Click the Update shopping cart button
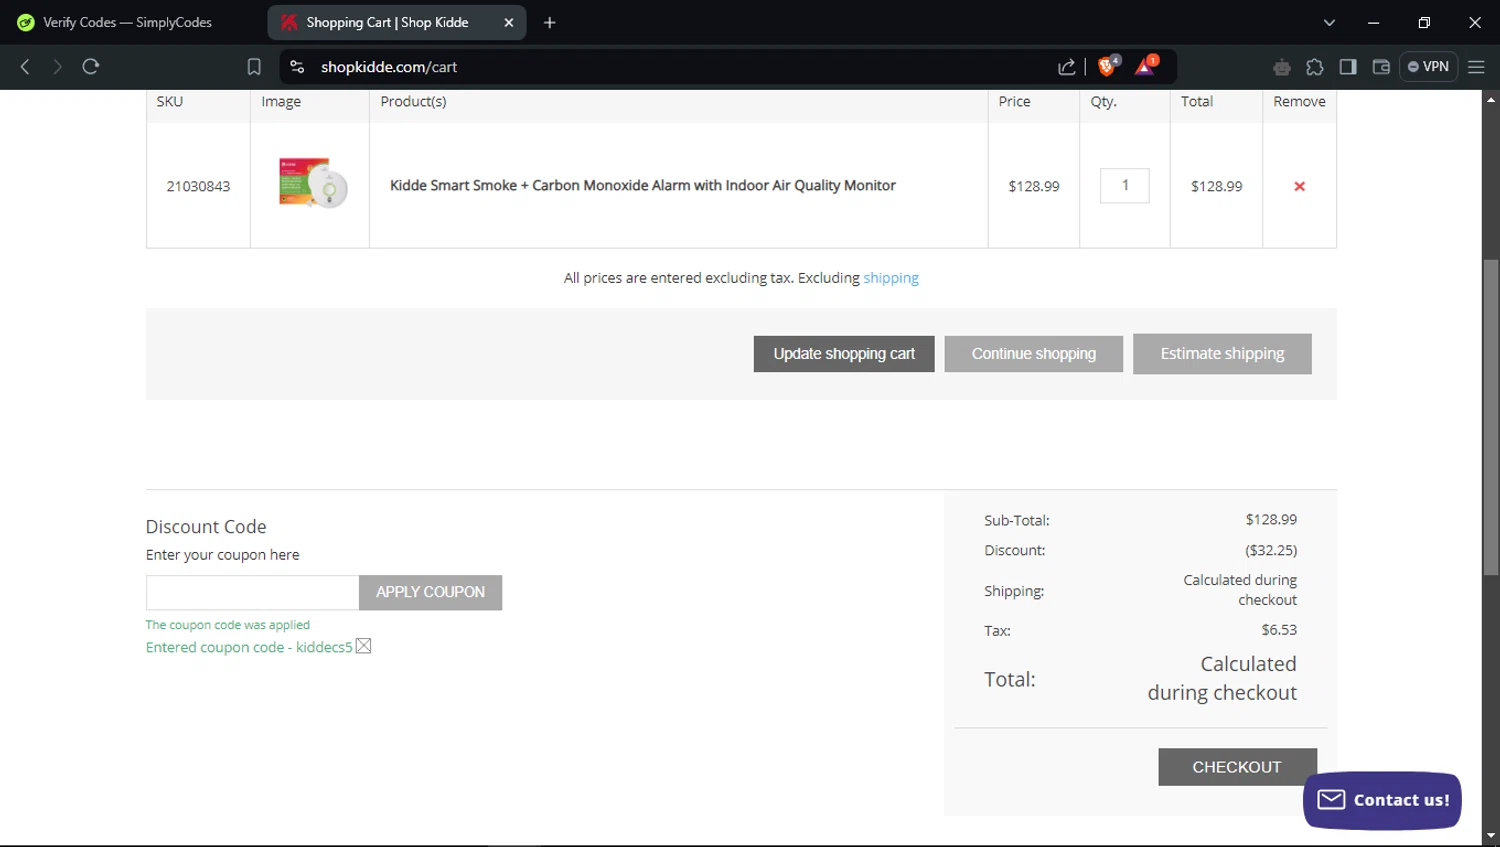 (x=844, y=354)
